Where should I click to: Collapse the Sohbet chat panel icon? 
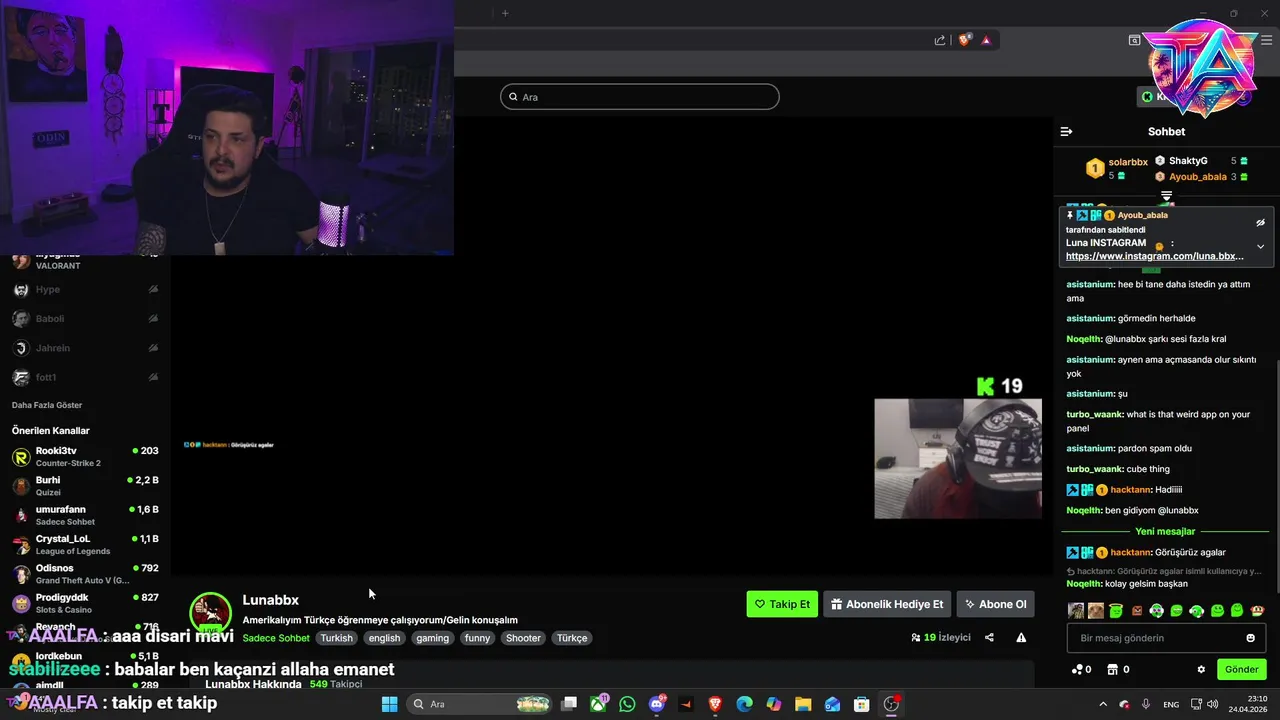(x=1066, y=131)
